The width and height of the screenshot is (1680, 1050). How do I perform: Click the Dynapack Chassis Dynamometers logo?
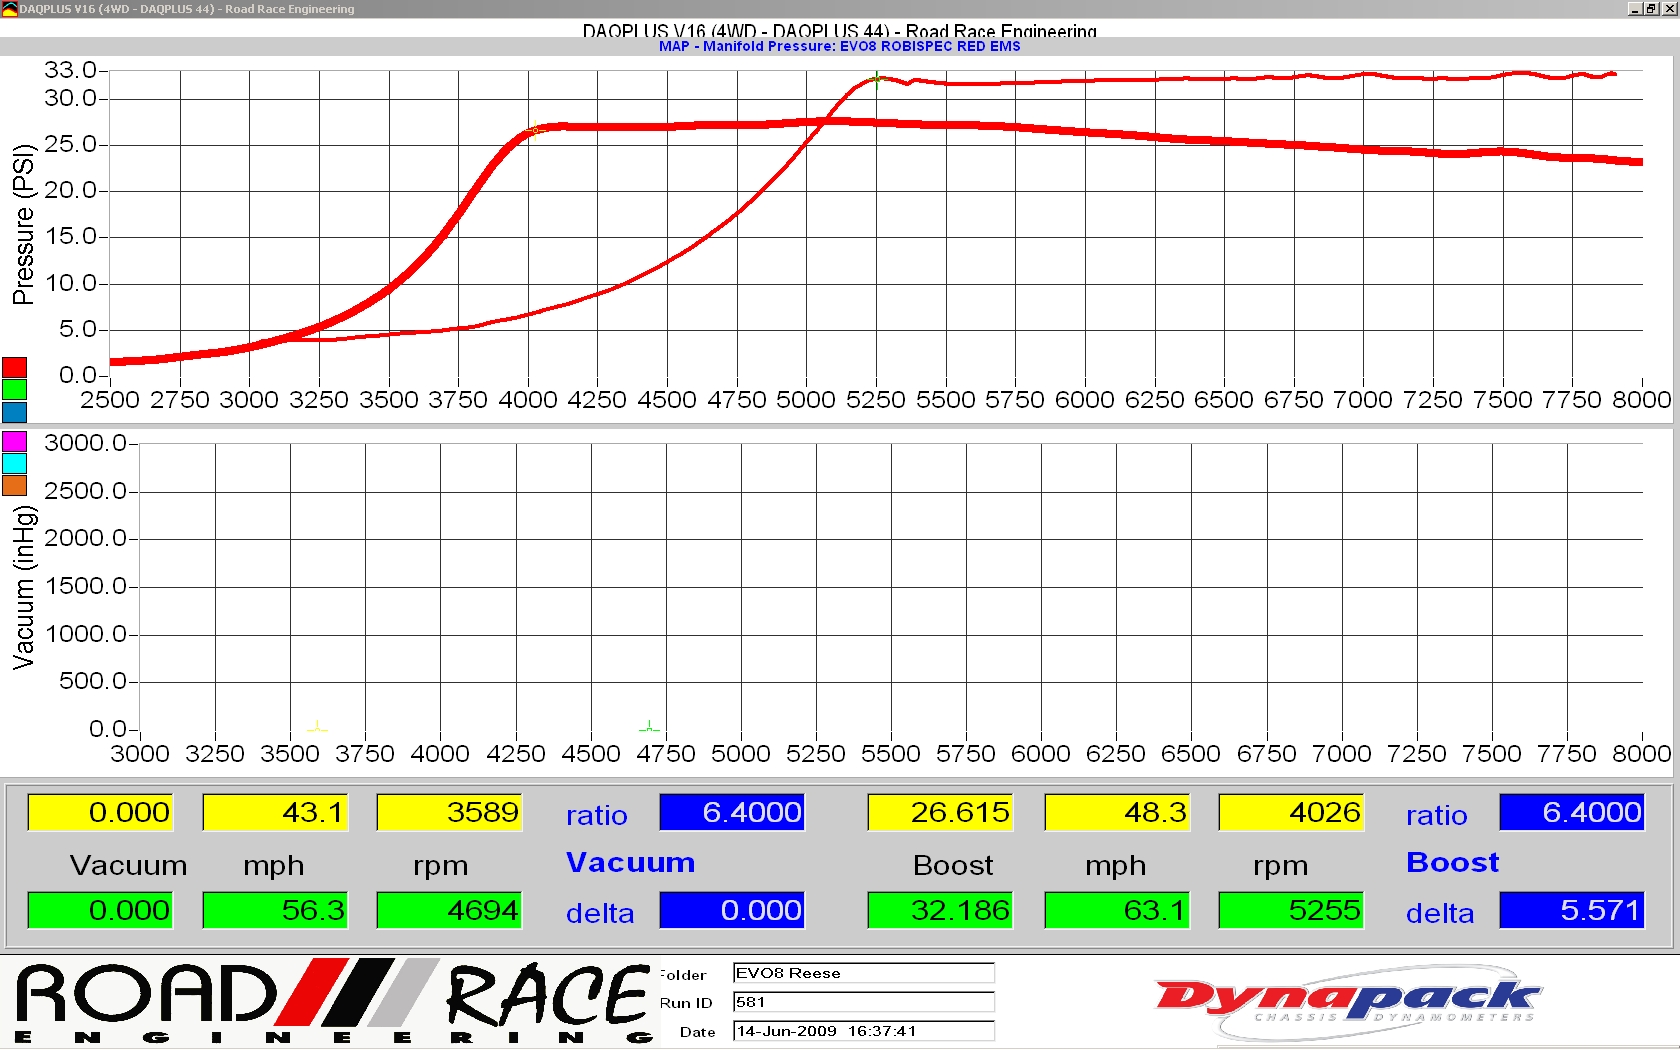click(x=1348, y=1001)
